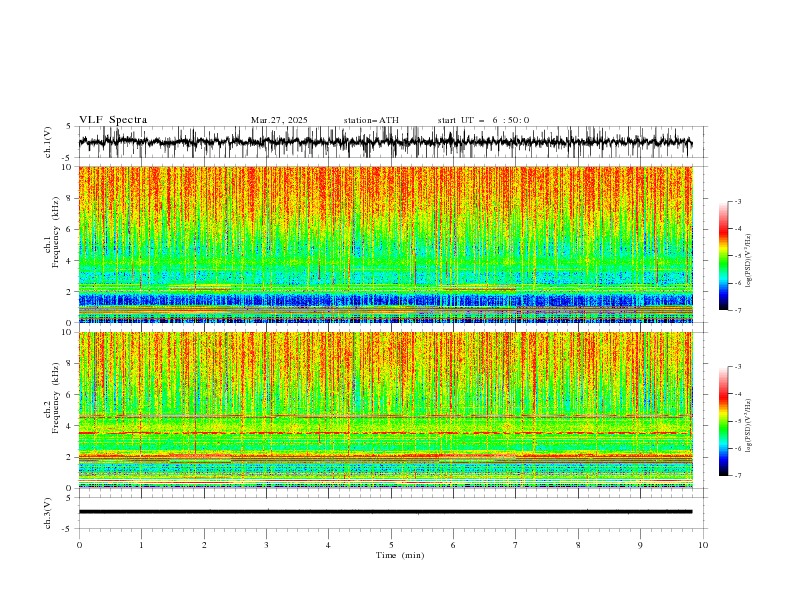Select the date text "Mar.27, 2025"
Image resolution: width=792 pixels, height=612 pixels.
pyautogui.click(x=279, y=120)
